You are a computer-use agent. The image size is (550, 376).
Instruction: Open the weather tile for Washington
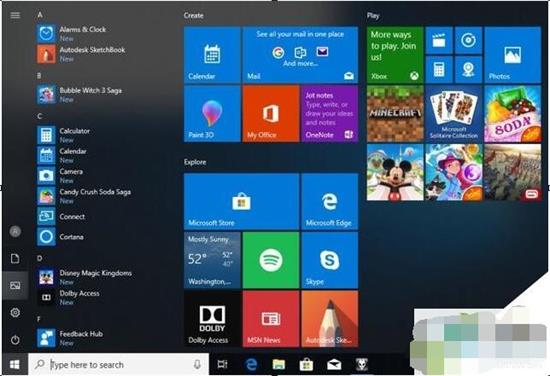click(x=212, y=260)
